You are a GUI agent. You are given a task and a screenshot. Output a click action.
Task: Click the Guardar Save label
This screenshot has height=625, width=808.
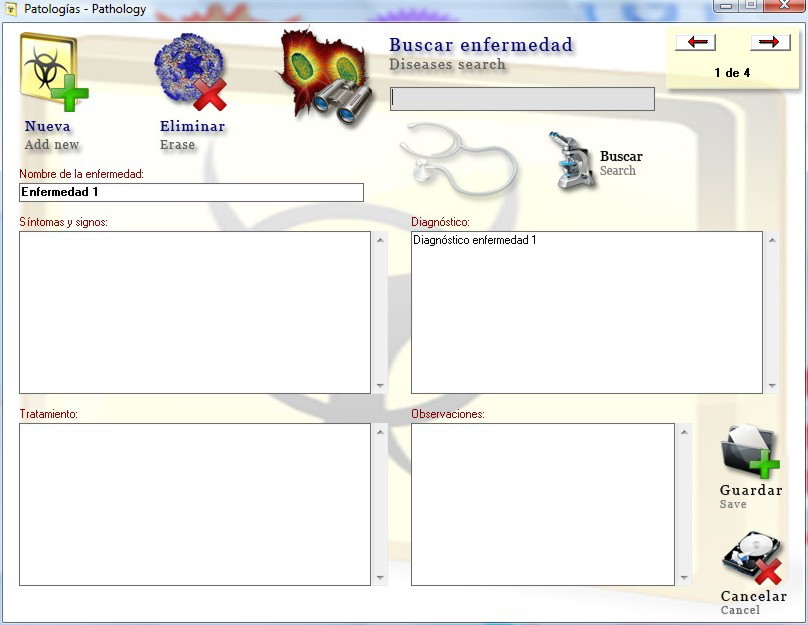pyautogui.click(x=751, y=497)
